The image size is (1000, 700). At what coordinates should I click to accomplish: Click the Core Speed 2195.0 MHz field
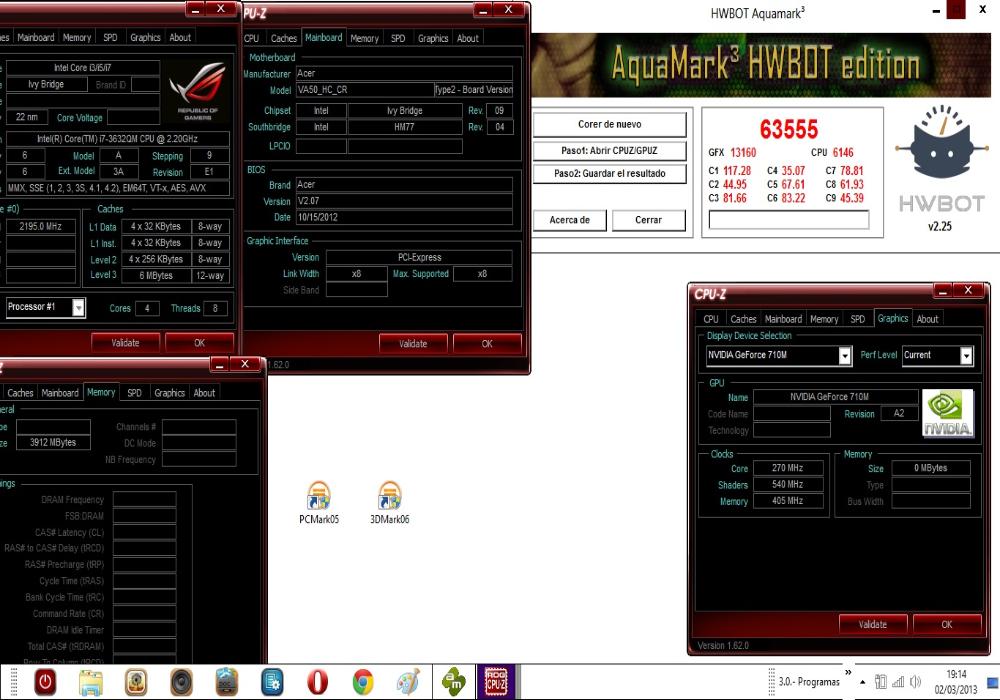40,226
